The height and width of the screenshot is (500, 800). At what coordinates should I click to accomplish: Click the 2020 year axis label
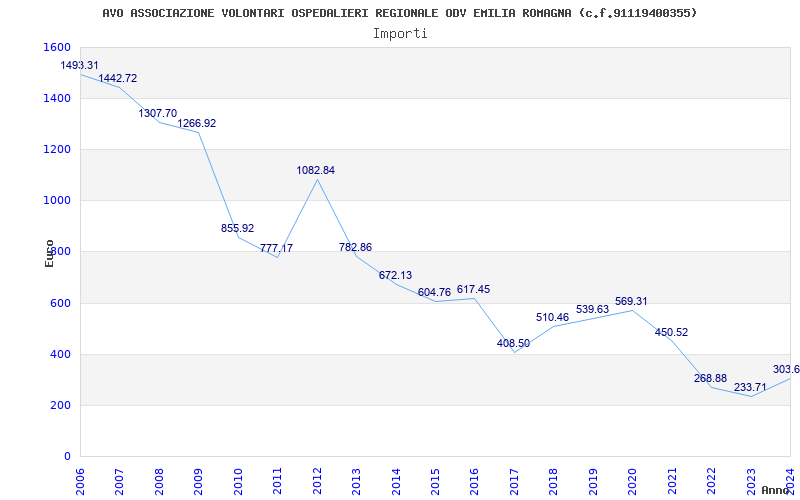coord(632,480)
